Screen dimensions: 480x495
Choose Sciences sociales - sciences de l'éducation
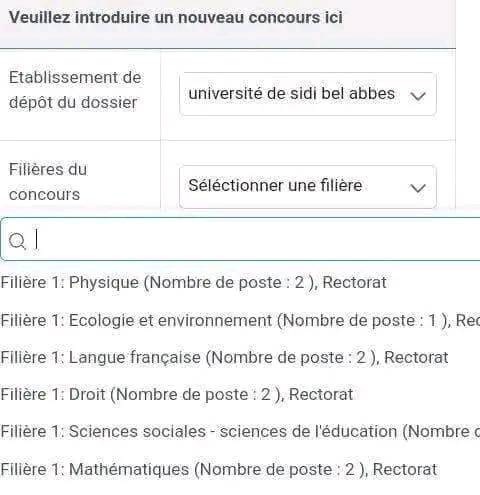pos(240,432)
